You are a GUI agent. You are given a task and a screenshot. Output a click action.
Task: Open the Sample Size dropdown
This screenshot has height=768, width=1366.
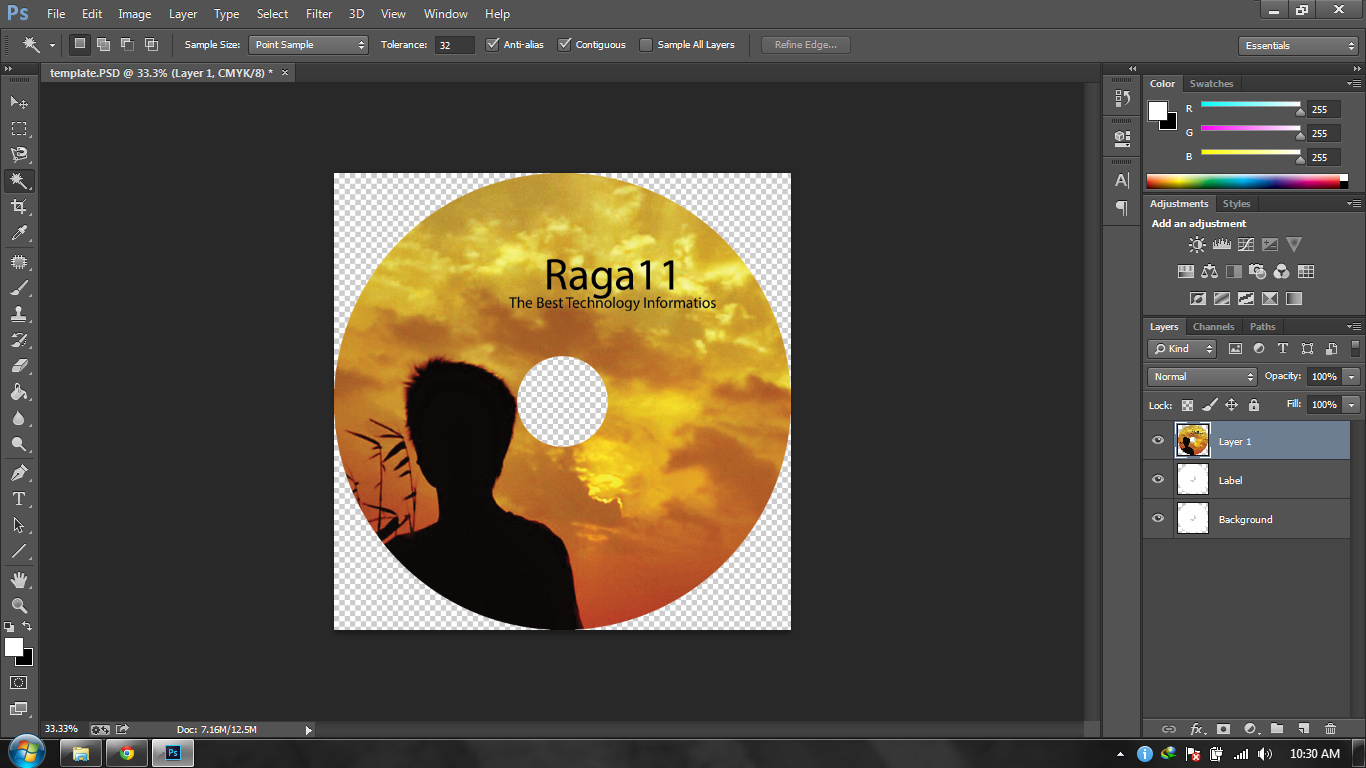pos(307,44)
